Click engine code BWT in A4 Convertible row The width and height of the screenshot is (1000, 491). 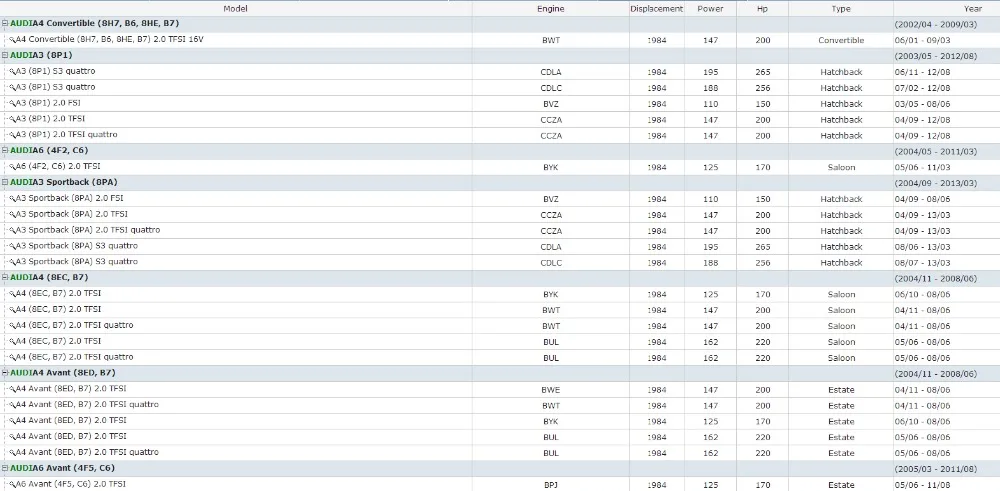pos(550,40)
